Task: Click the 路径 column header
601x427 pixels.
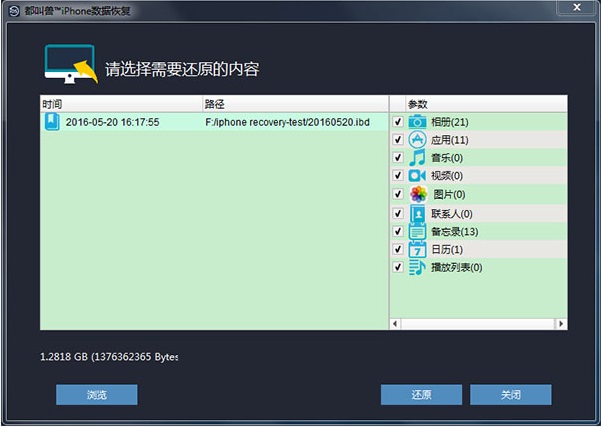Action: (x=296, y=104)
